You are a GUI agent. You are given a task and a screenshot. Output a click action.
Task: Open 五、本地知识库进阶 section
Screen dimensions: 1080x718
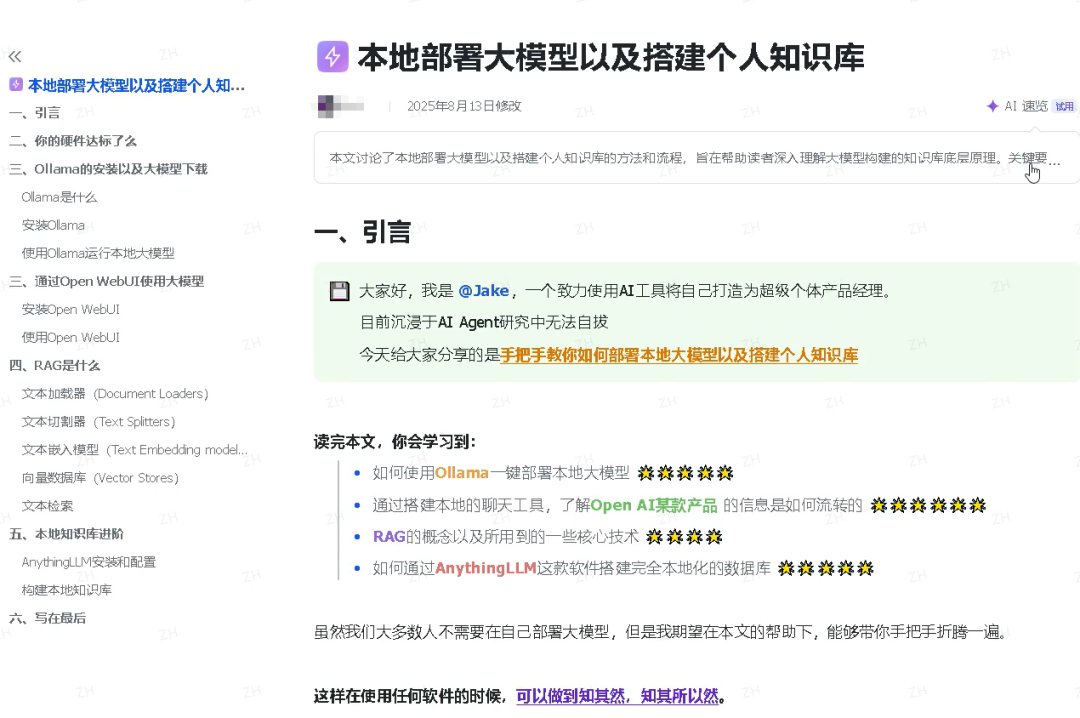coord(66,534)
